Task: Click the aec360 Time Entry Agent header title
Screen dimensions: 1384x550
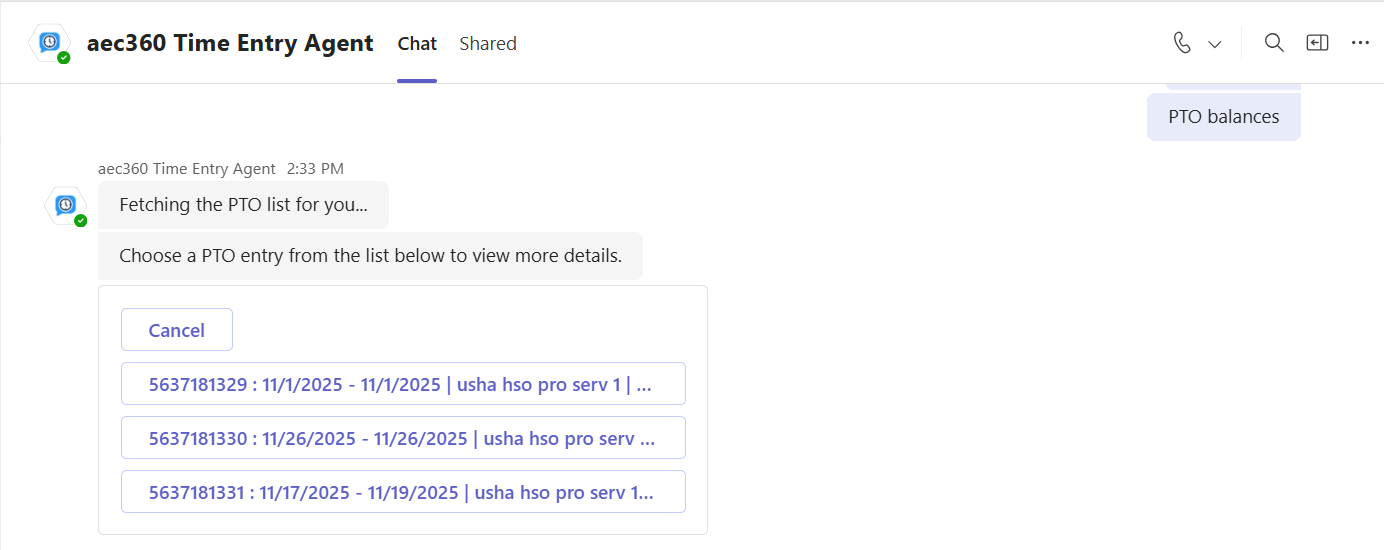Action: coord(230,44)
